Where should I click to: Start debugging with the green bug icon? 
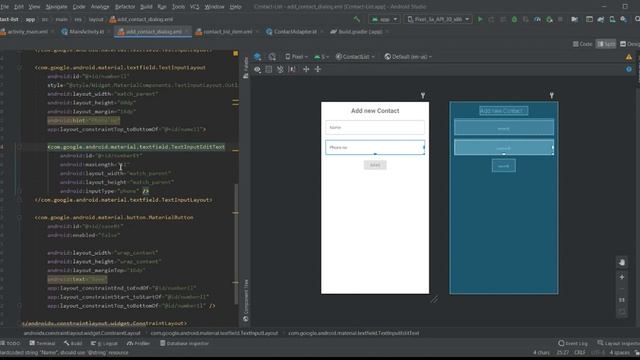pos(514,19)
